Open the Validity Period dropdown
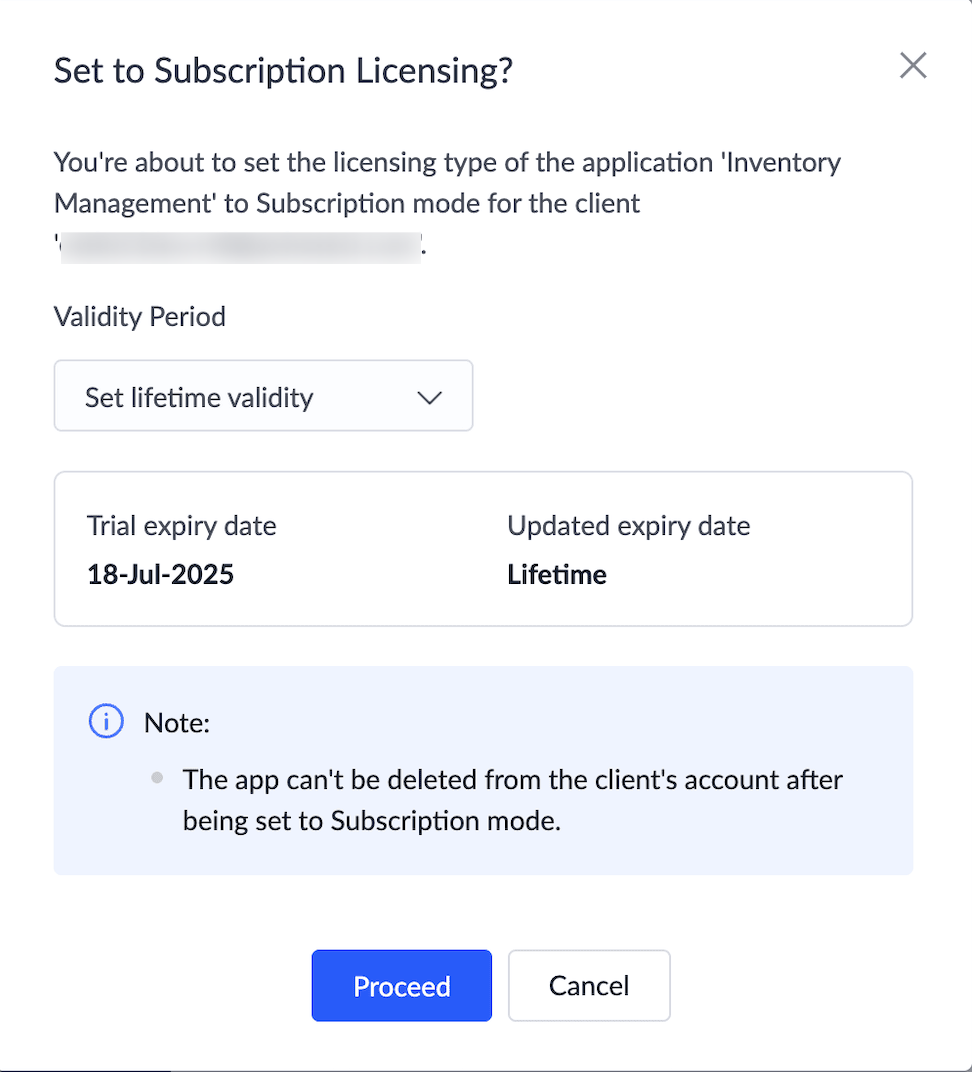Screen dimensions: 972x1072 [263, 396]
